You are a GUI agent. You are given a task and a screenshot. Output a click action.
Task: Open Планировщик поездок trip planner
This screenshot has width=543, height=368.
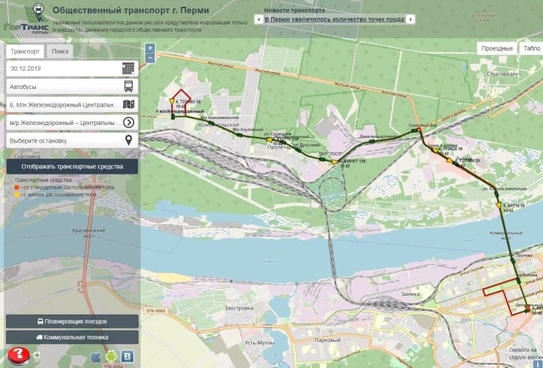72,321
